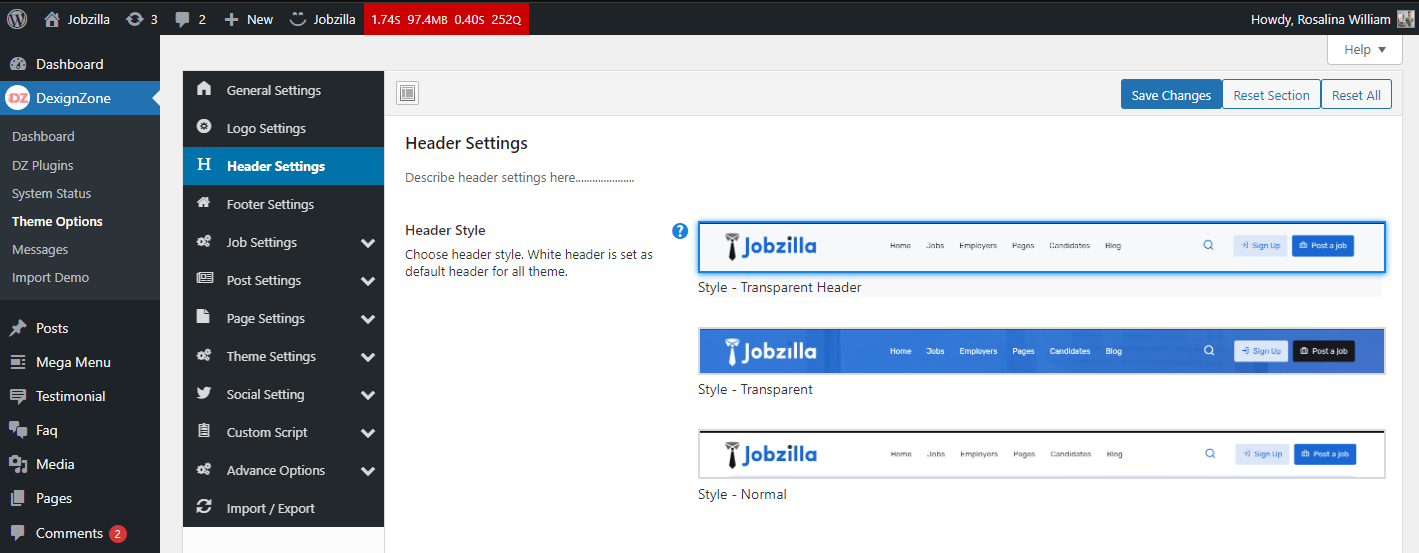Go to Mega Menu in sidebar
This screenshot has width=1419, height=553.
click(x=73, y=362)
